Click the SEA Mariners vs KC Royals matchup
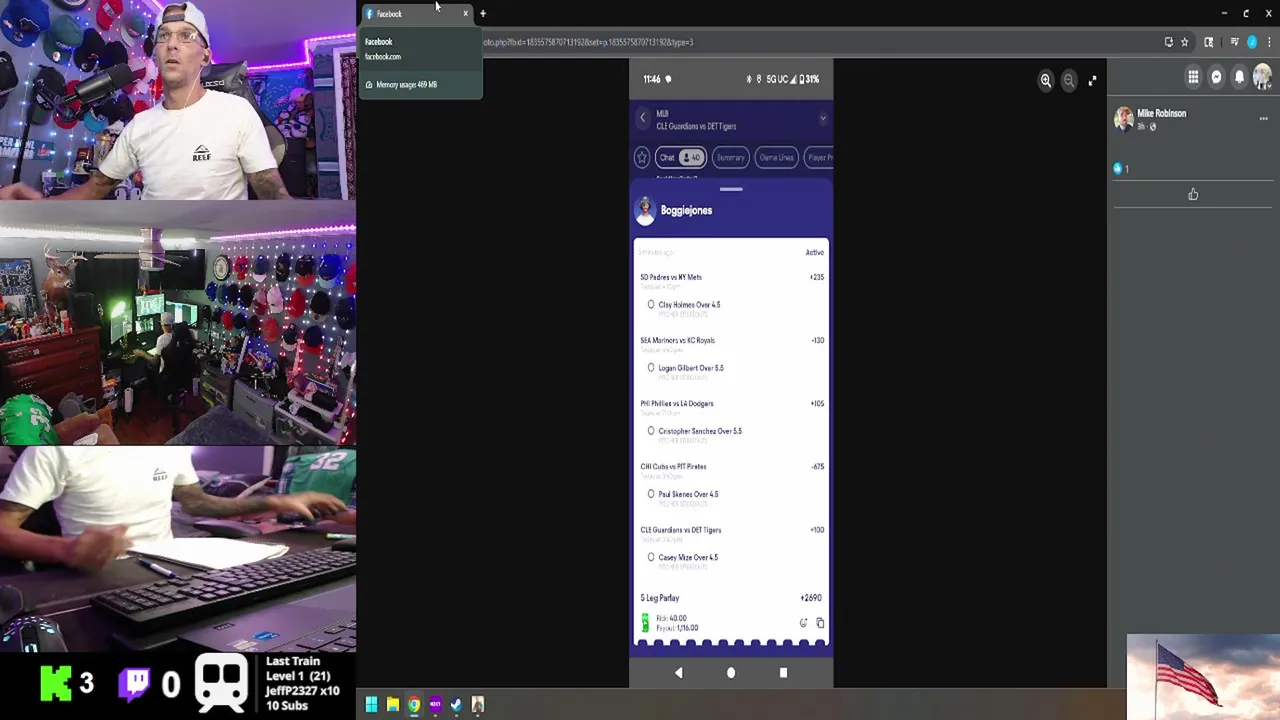1280x720 pixels. [677, 340]
